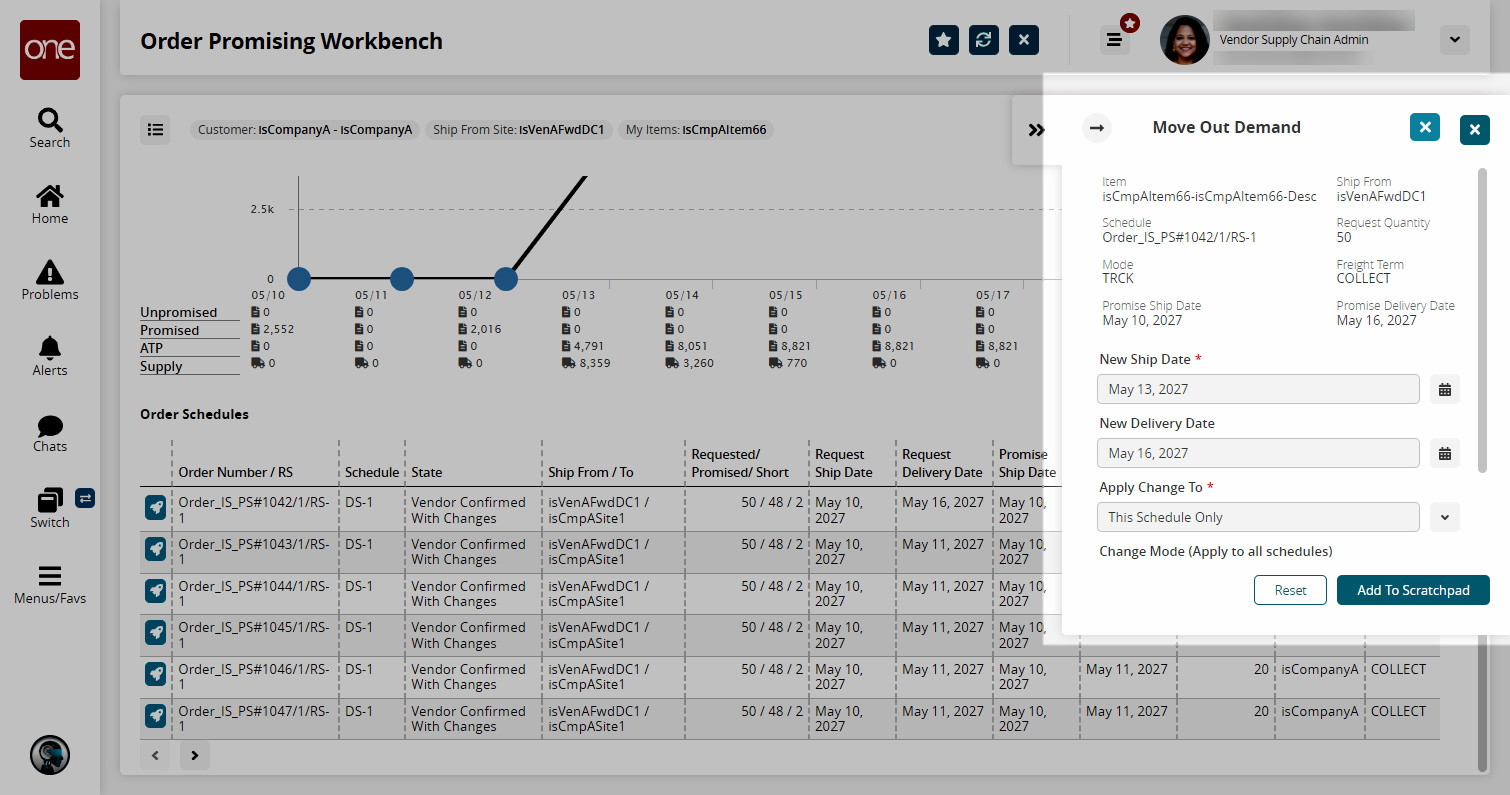The width and height of the screenshot is (1510, 795).
Task: Click rocket action icon for Order_IS_PS#1042
Action: coord(155,506)
